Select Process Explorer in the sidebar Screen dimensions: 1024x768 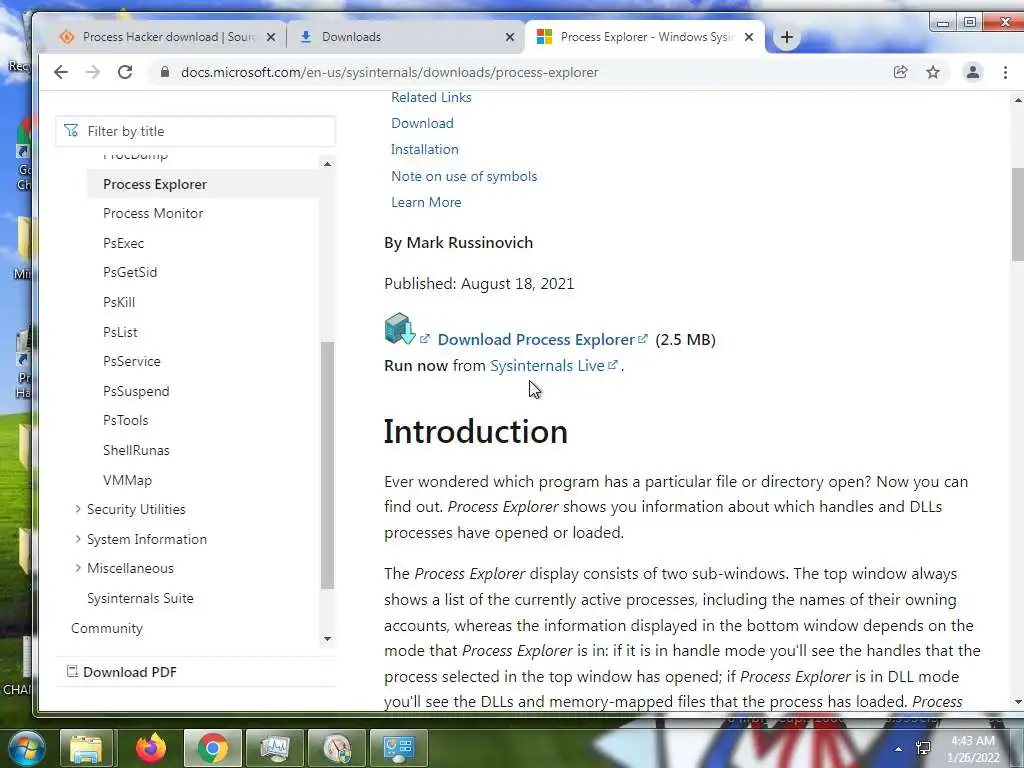[155, 184]
